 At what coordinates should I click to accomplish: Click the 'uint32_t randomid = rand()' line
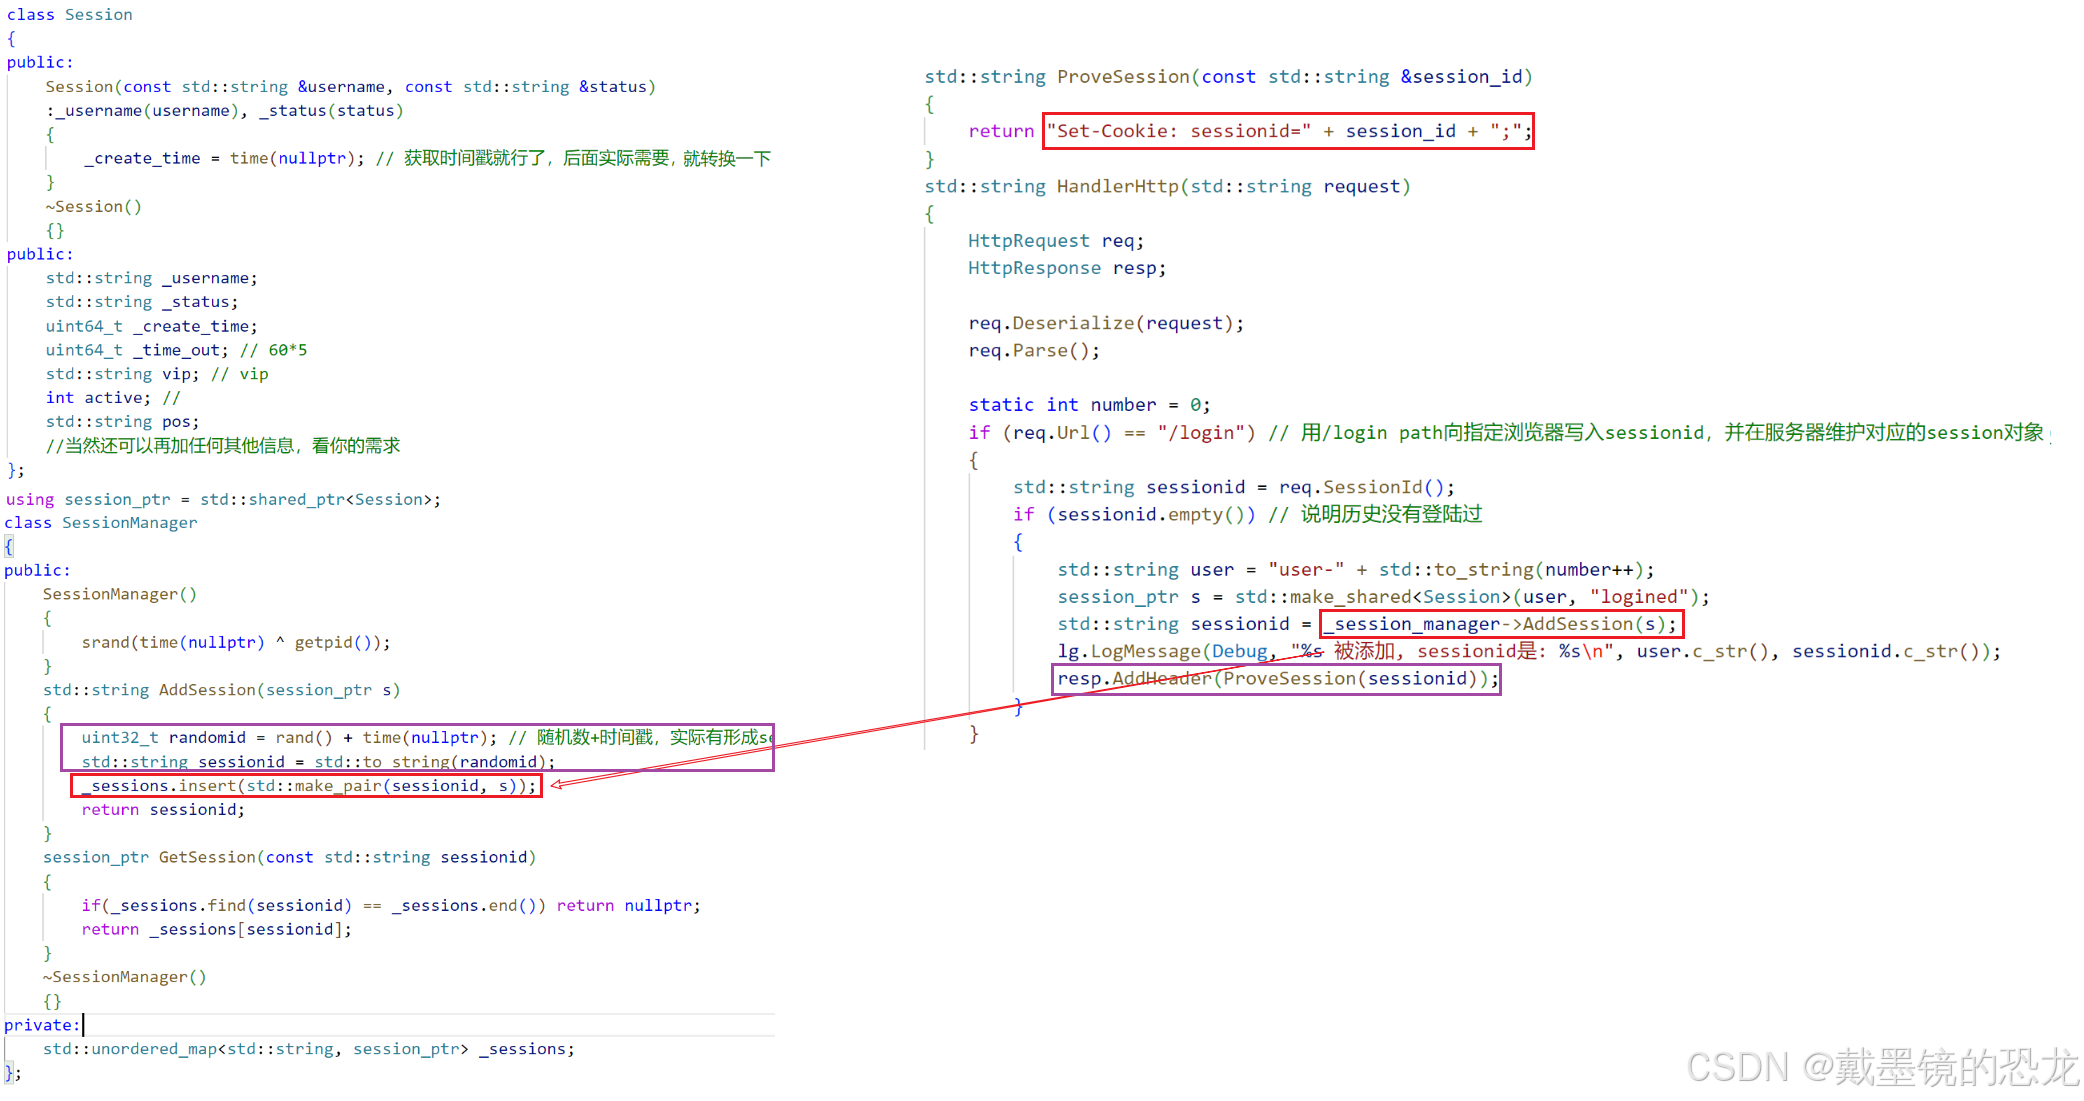(427, 737)
